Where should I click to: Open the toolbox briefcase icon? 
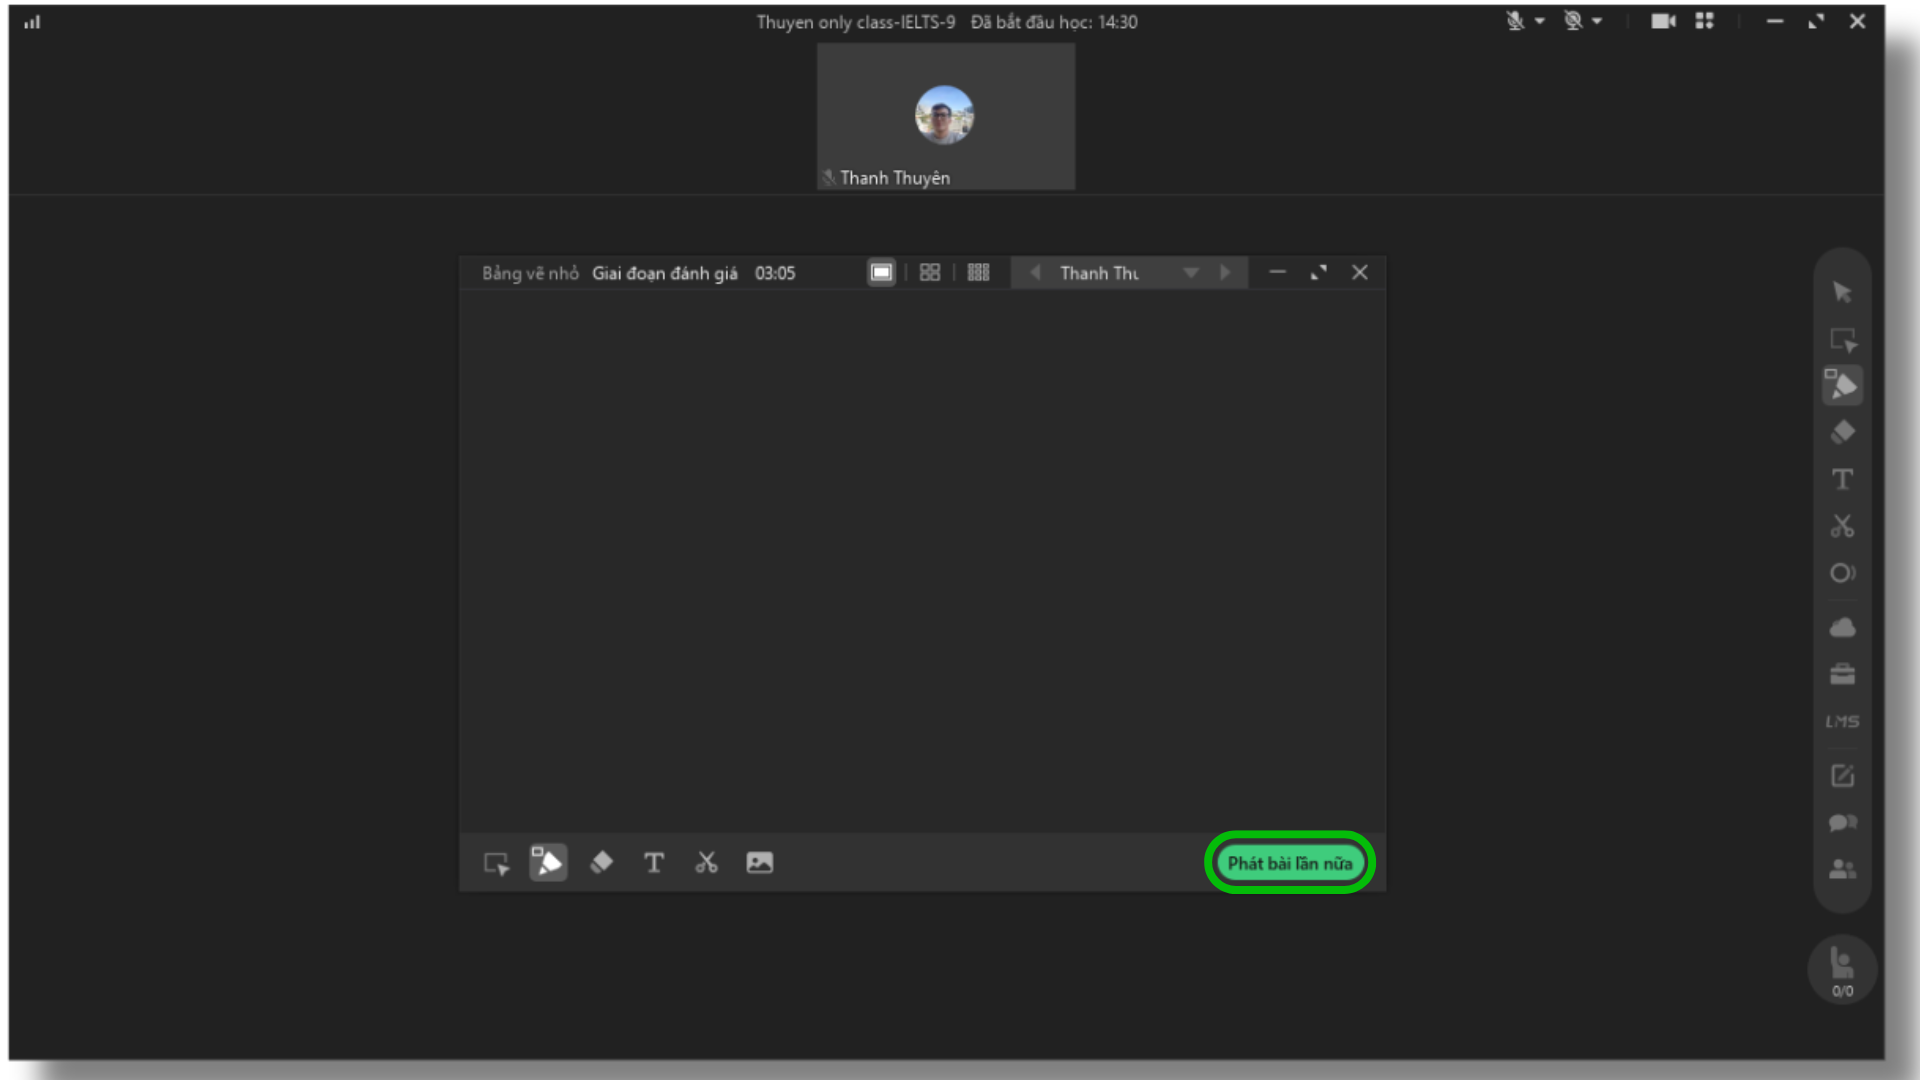[1842, 675]
